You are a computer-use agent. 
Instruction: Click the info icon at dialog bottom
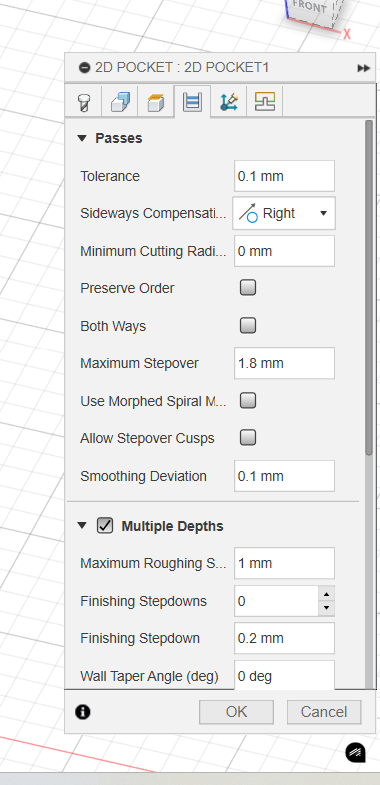pyautogui.click(x=83, y=712)
